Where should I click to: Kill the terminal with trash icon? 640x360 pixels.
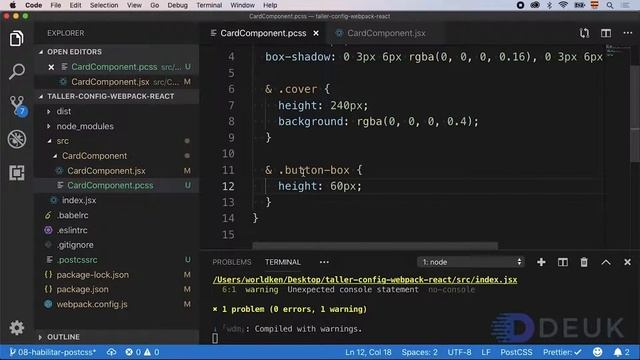pos(584,262)
